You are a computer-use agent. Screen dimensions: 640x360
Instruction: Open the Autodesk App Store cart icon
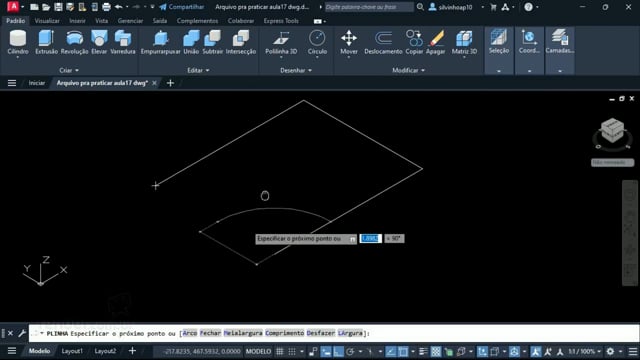pos(493,7)
